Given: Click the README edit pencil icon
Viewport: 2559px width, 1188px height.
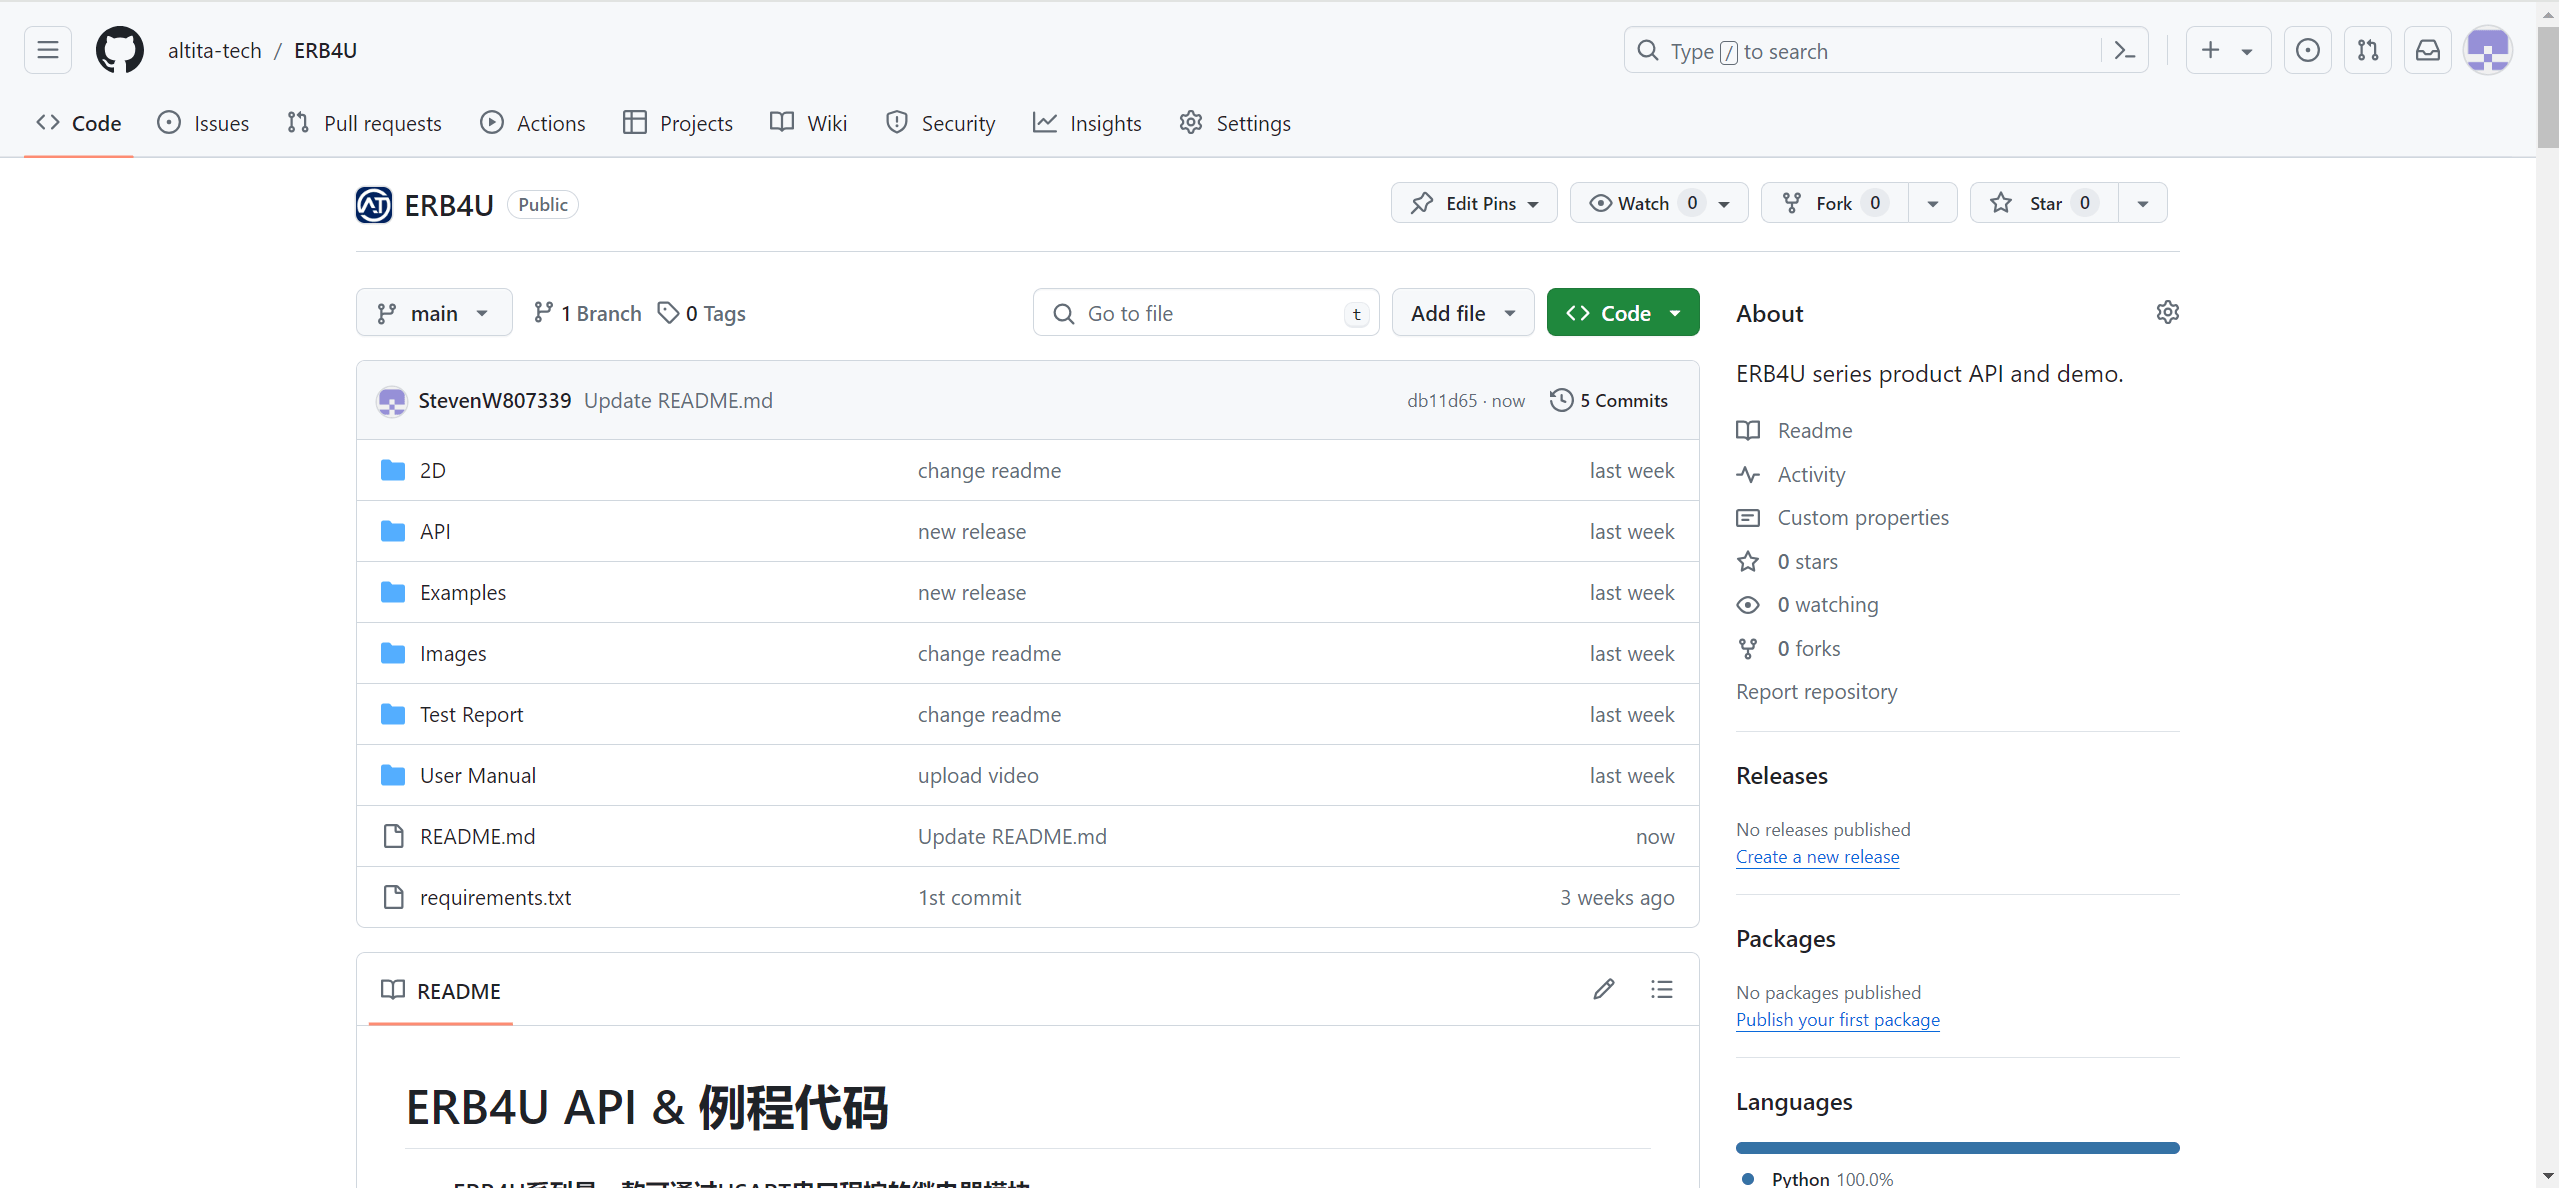Looking at the screenshot, I should (1604, 989).
